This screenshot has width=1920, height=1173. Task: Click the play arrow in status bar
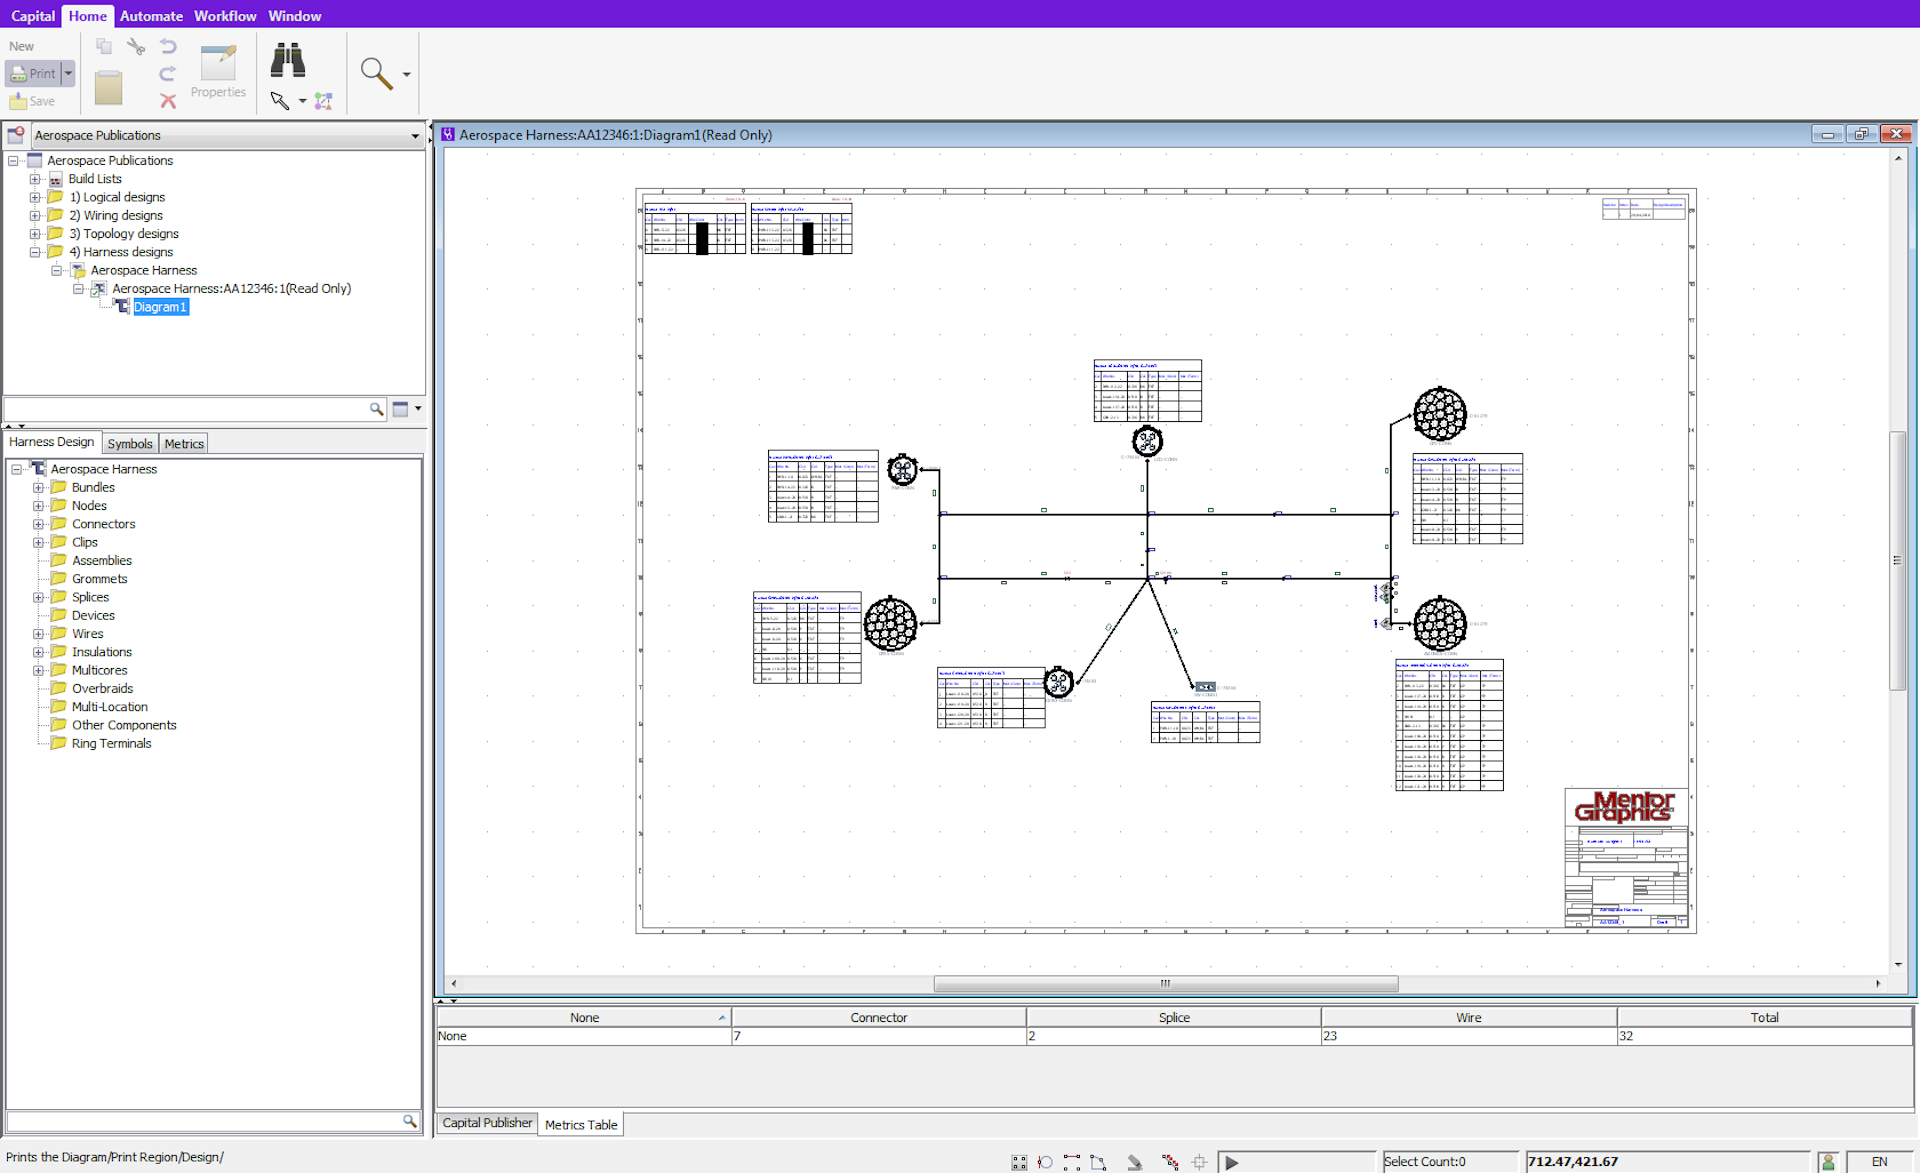click(x=1232, y=1162)
